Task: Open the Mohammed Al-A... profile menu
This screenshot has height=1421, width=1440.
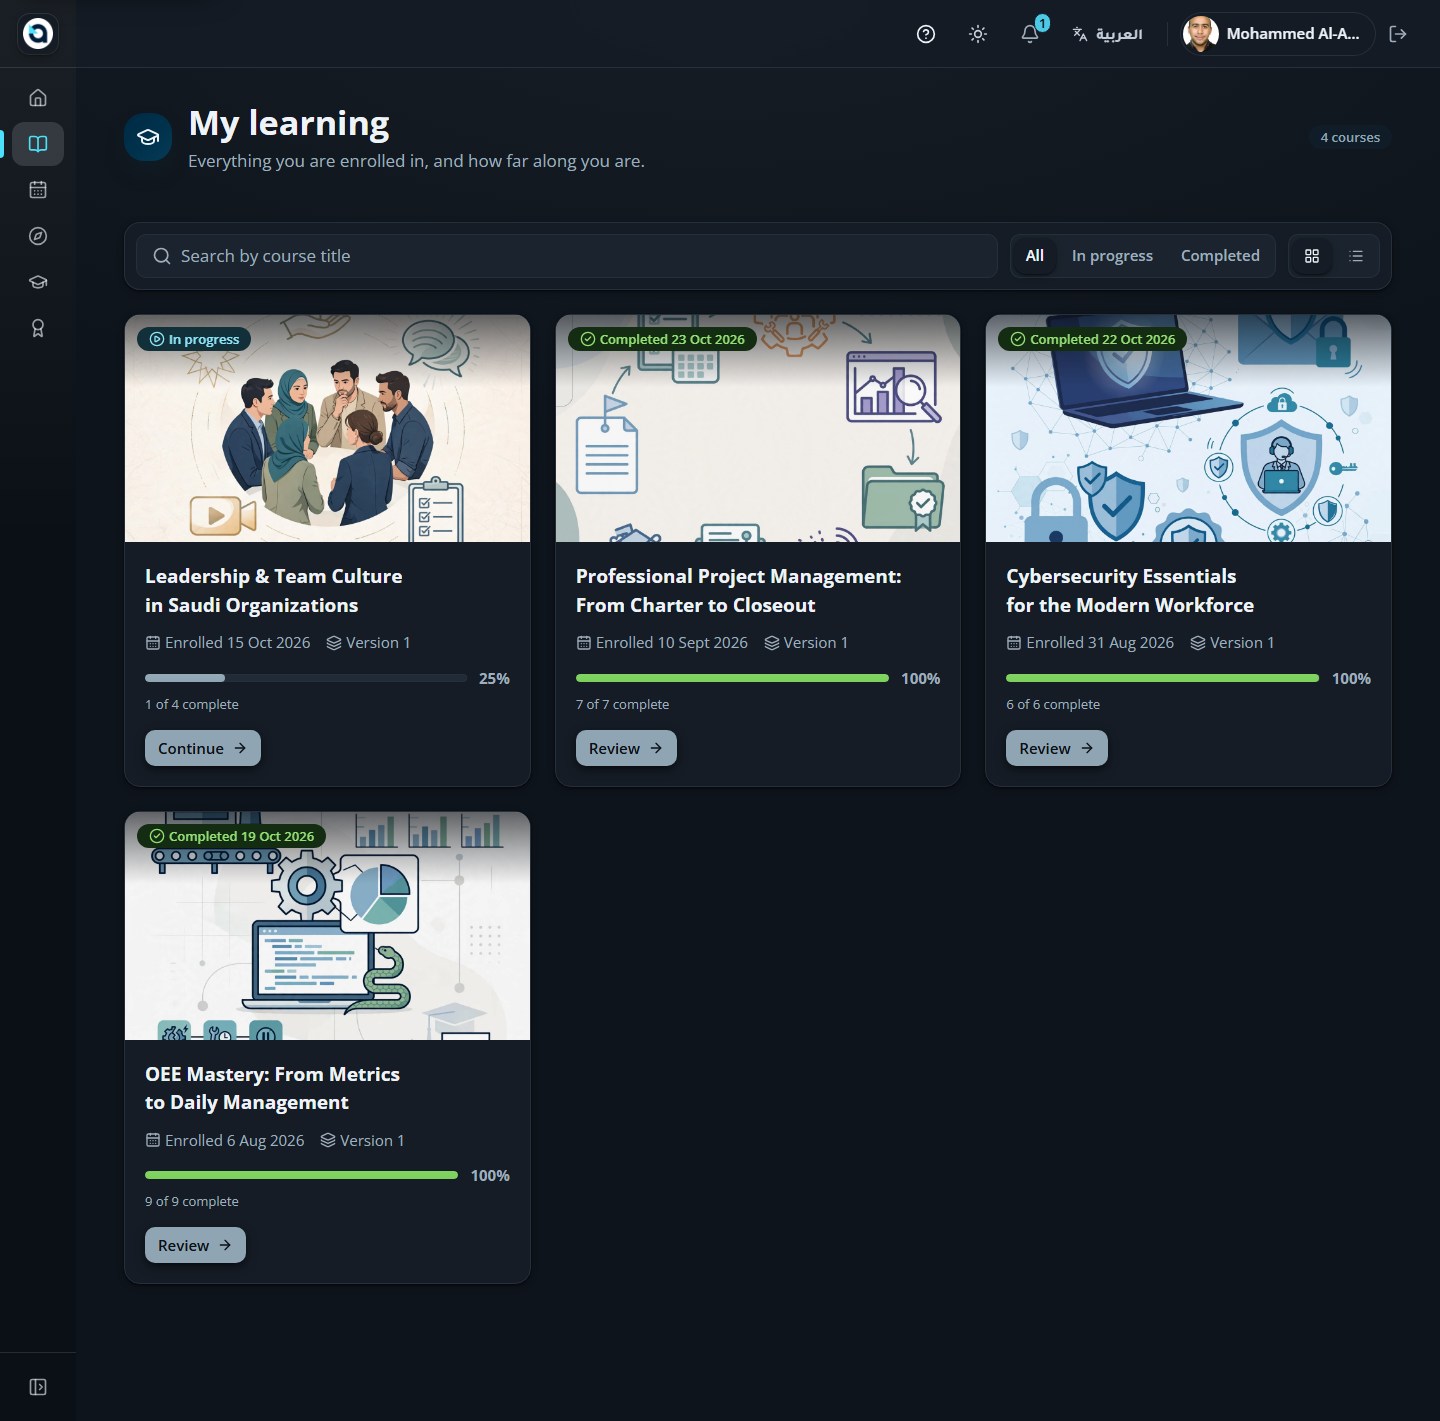Action: [1276, 34]
